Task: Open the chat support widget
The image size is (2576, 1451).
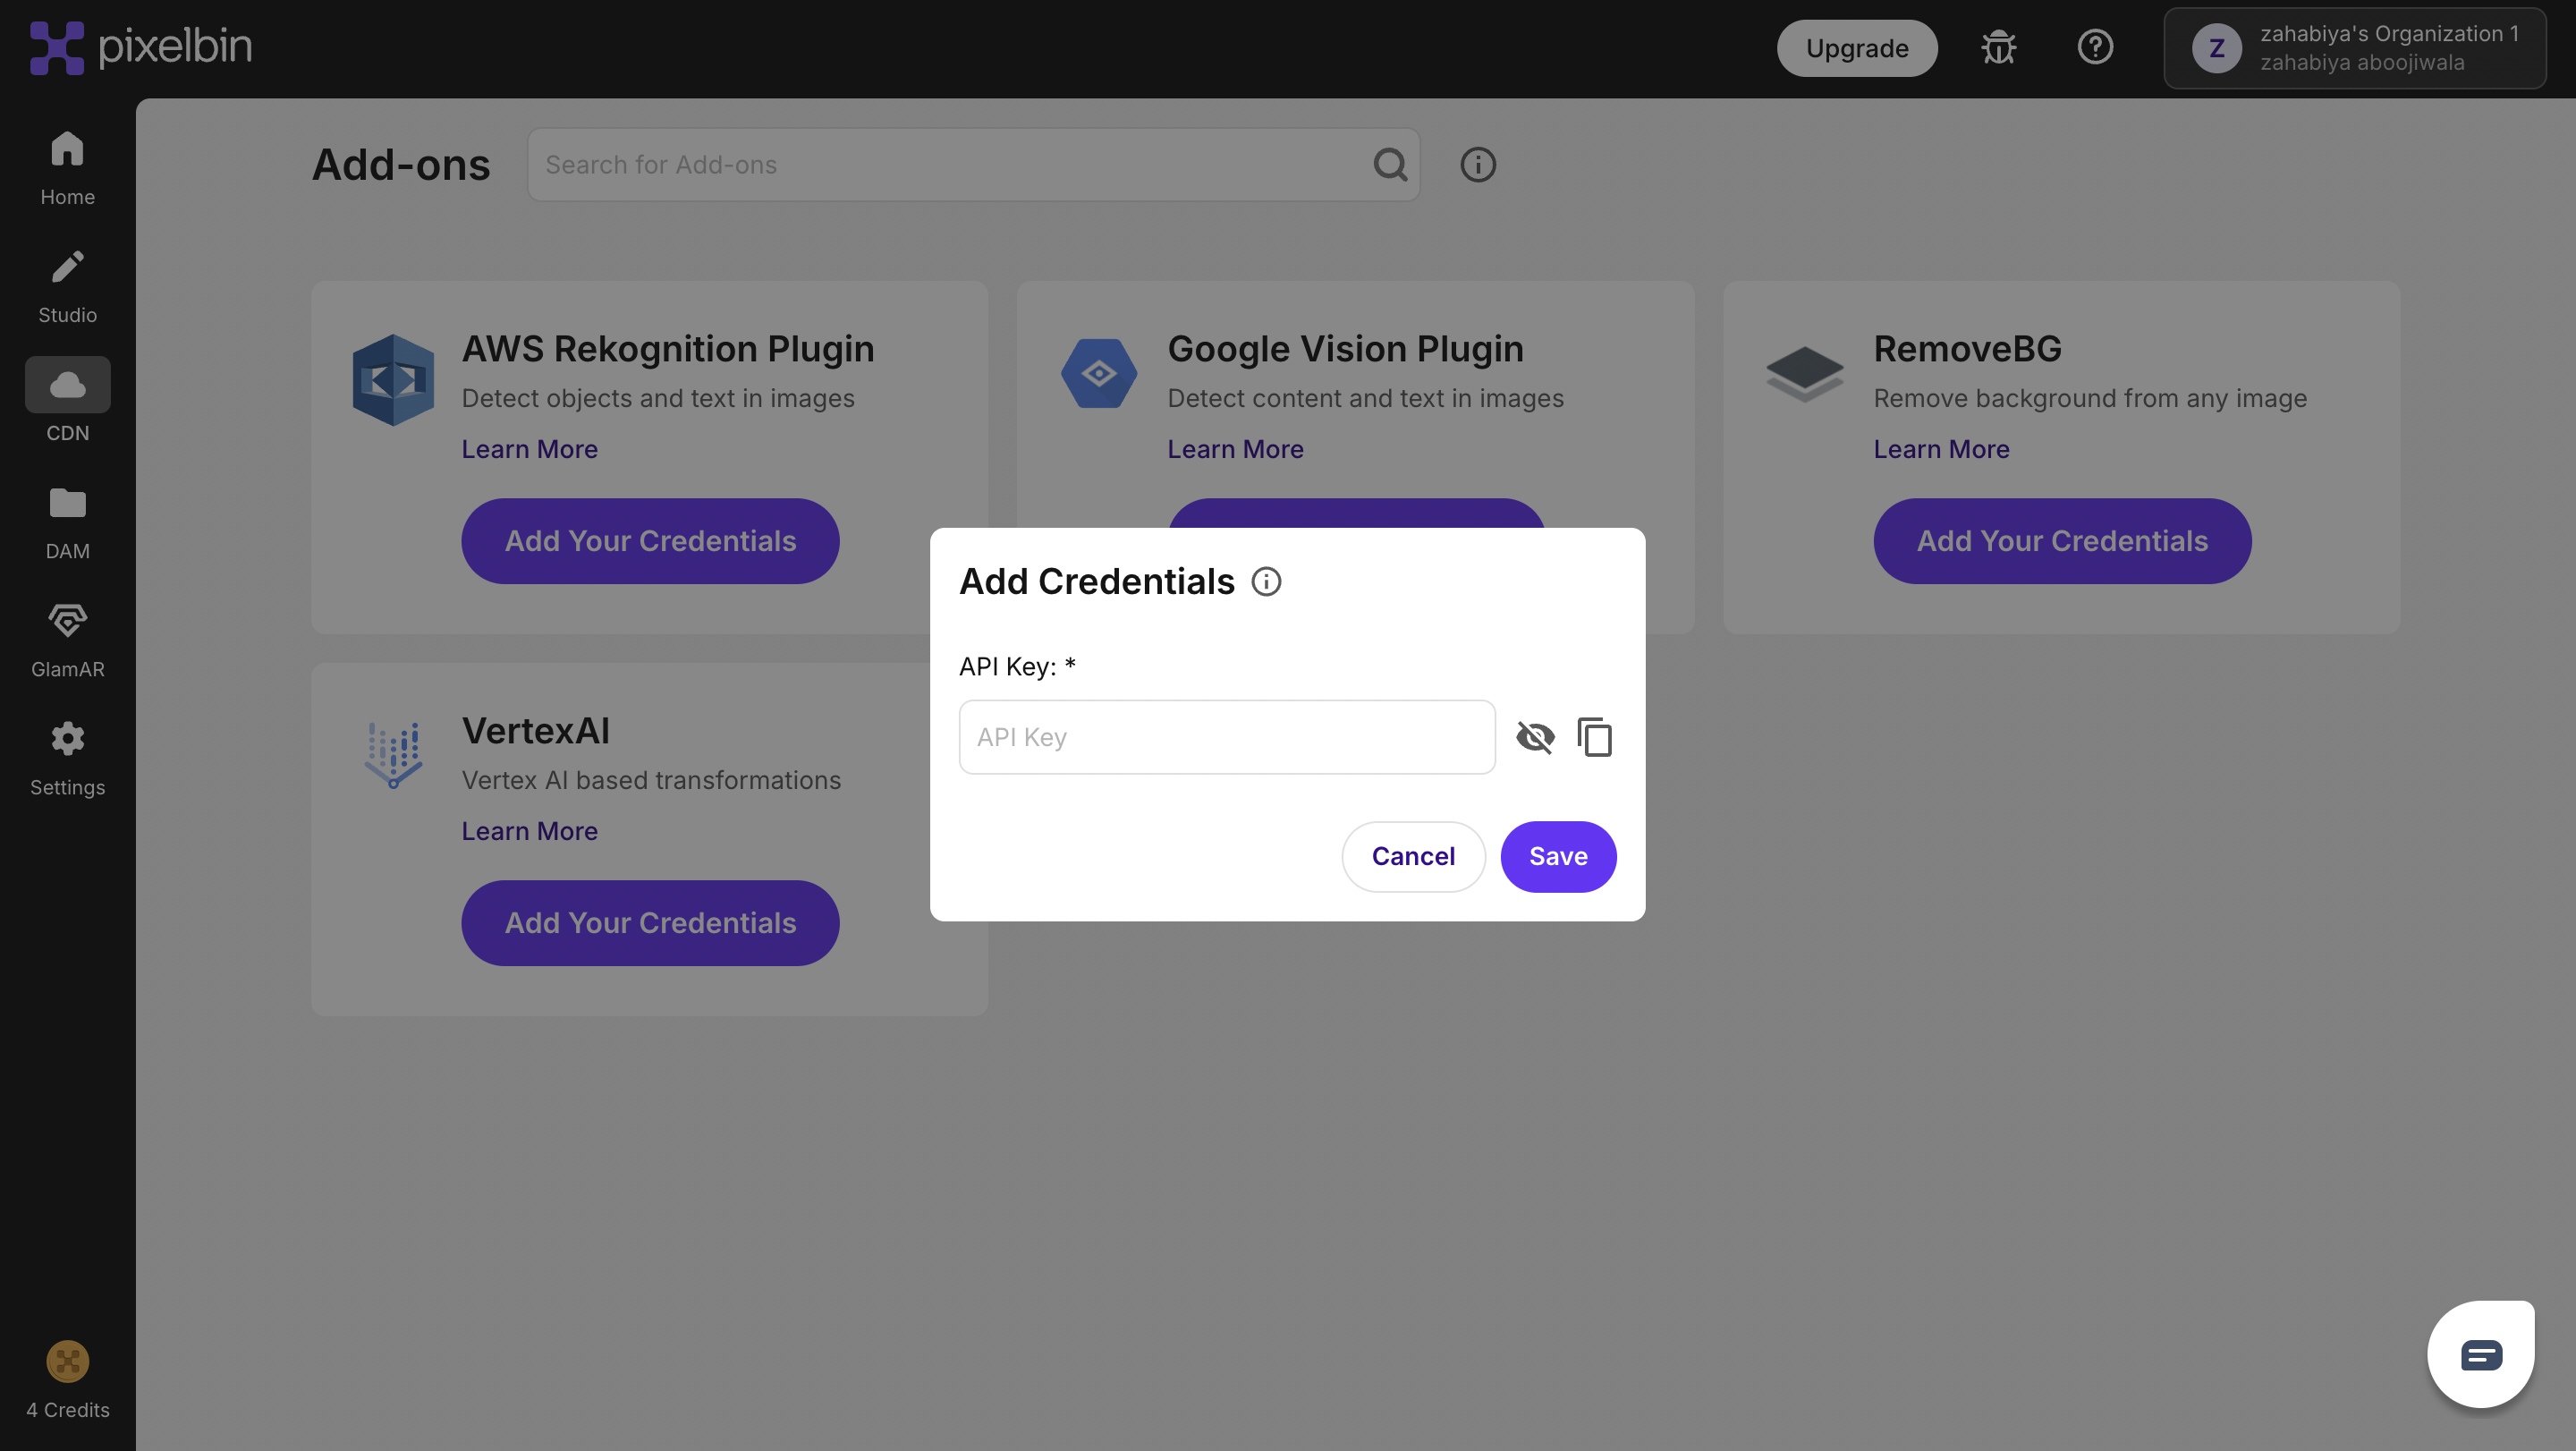Action: tap(2480, 1354)
